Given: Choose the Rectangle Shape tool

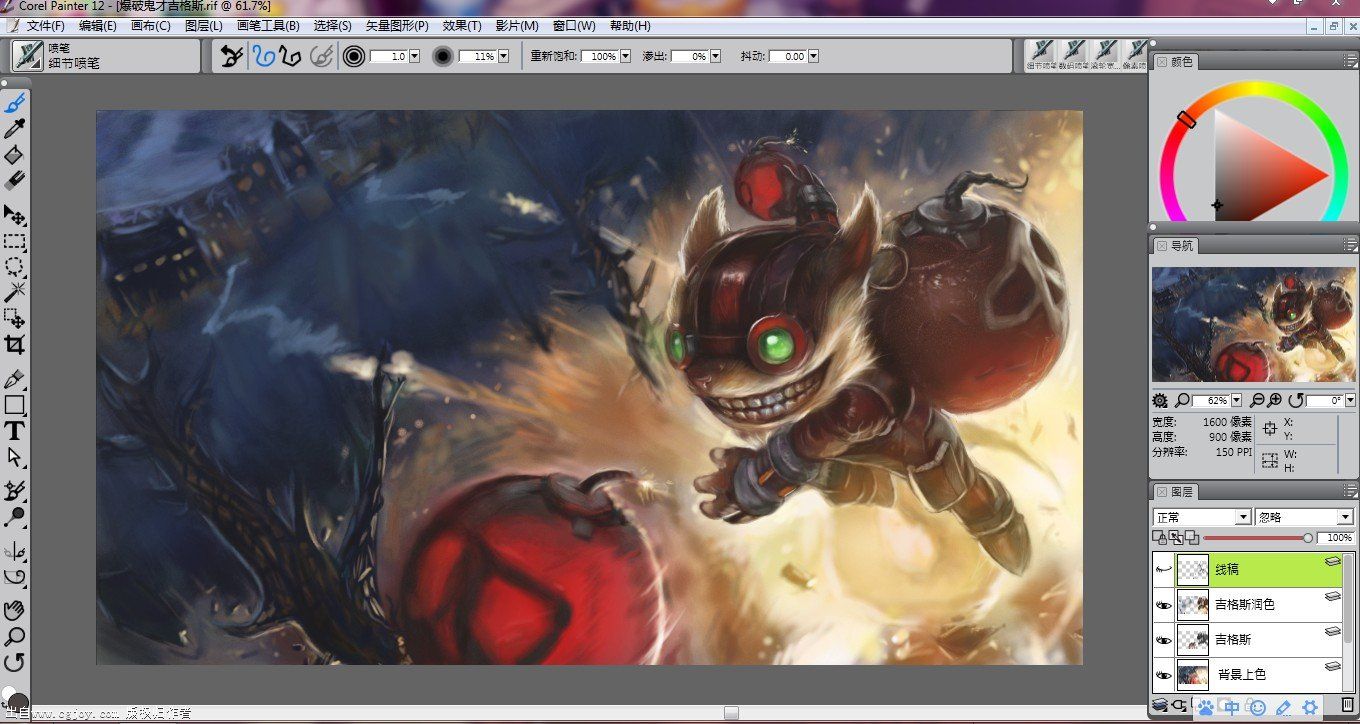Looking at the screenshot, I should click(x=14, y=405).
